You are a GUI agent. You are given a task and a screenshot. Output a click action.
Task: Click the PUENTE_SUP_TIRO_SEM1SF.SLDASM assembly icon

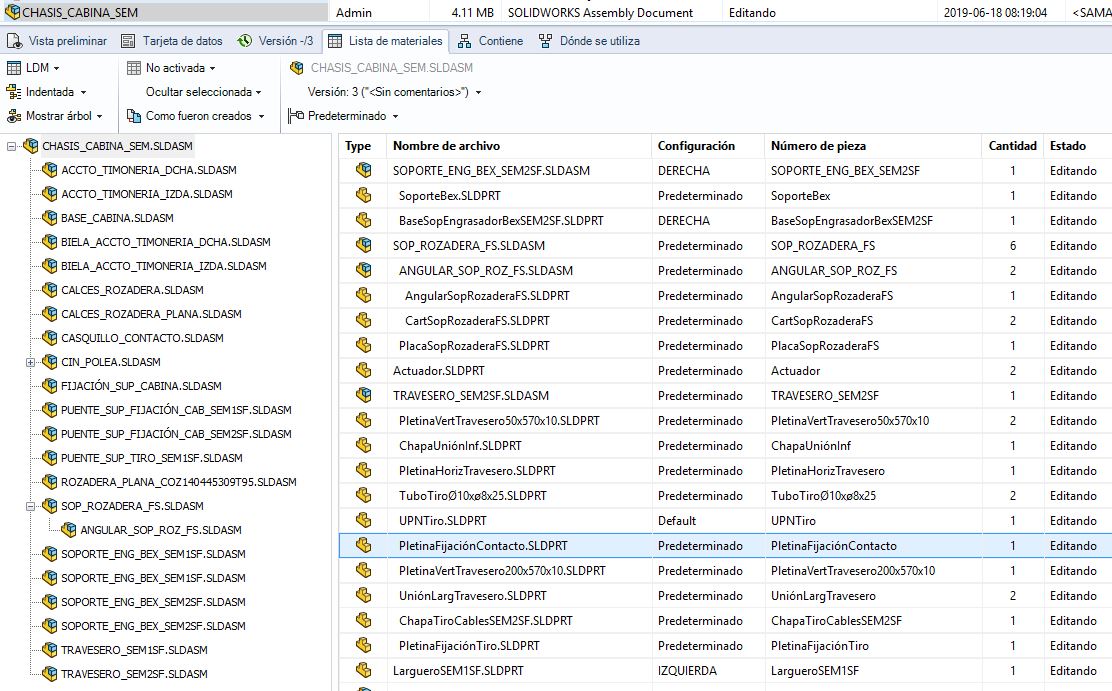click(50, 458)
